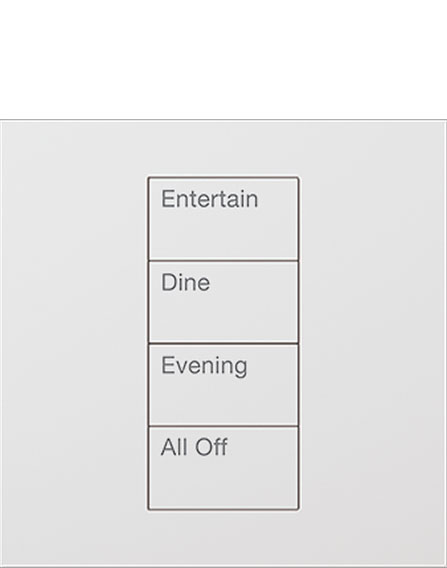
Task: Click blank space inside Entertain button
Action: point(223,235)
